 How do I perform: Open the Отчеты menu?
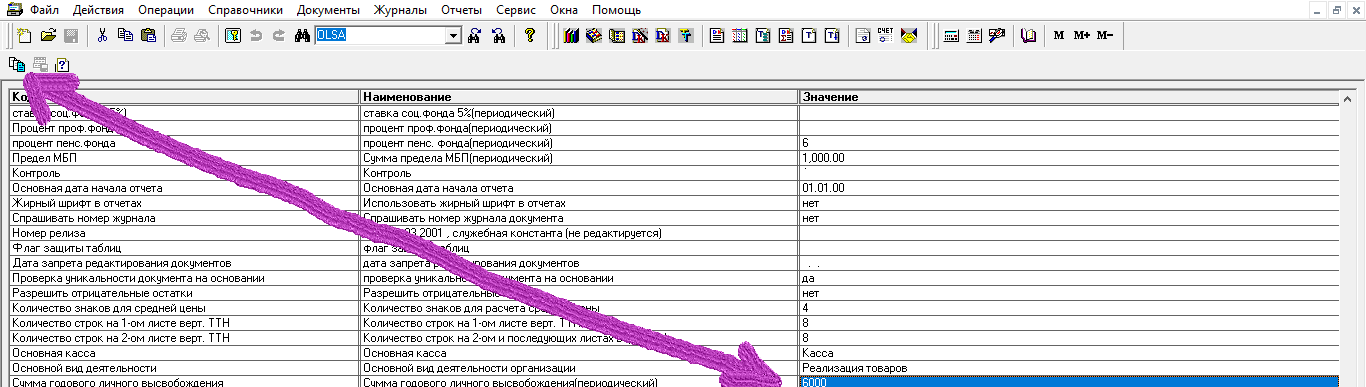pyautogui.click(x=461, y=9)
